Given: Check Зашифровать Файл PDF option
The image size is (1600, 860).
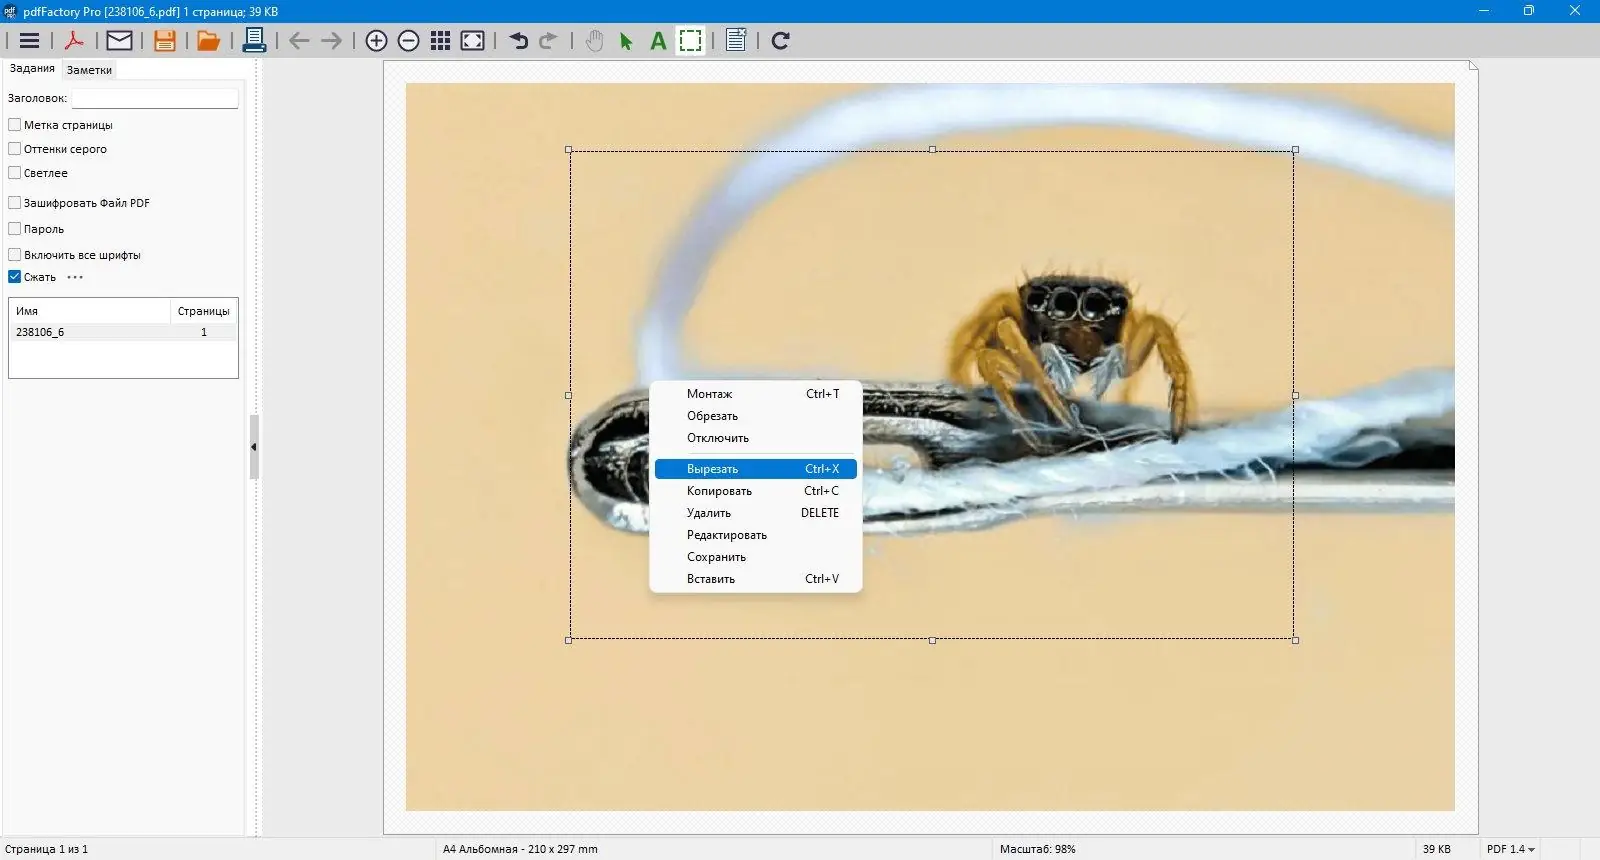Looking at the screenshot, I should tap(15, 203).
